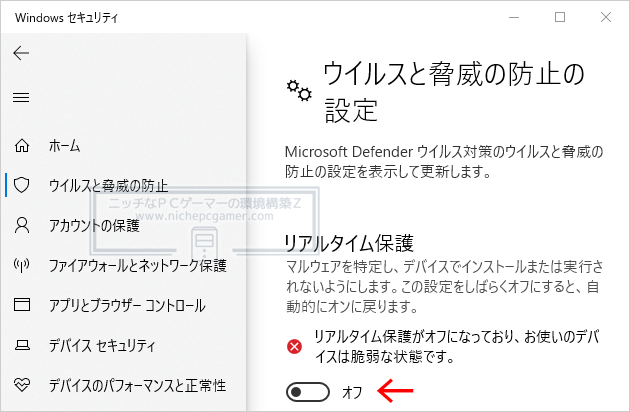
Task: Click the red error X status icon
Action: tap(295, 346)
